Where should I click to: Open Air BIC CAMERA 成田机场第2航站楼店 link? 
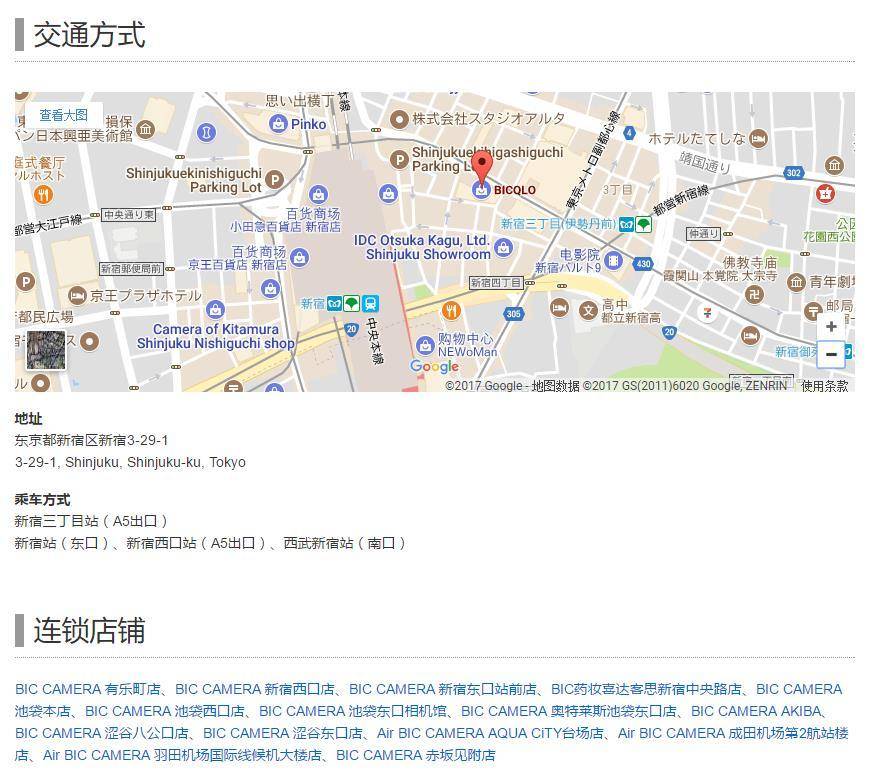(x=733, y=733)
